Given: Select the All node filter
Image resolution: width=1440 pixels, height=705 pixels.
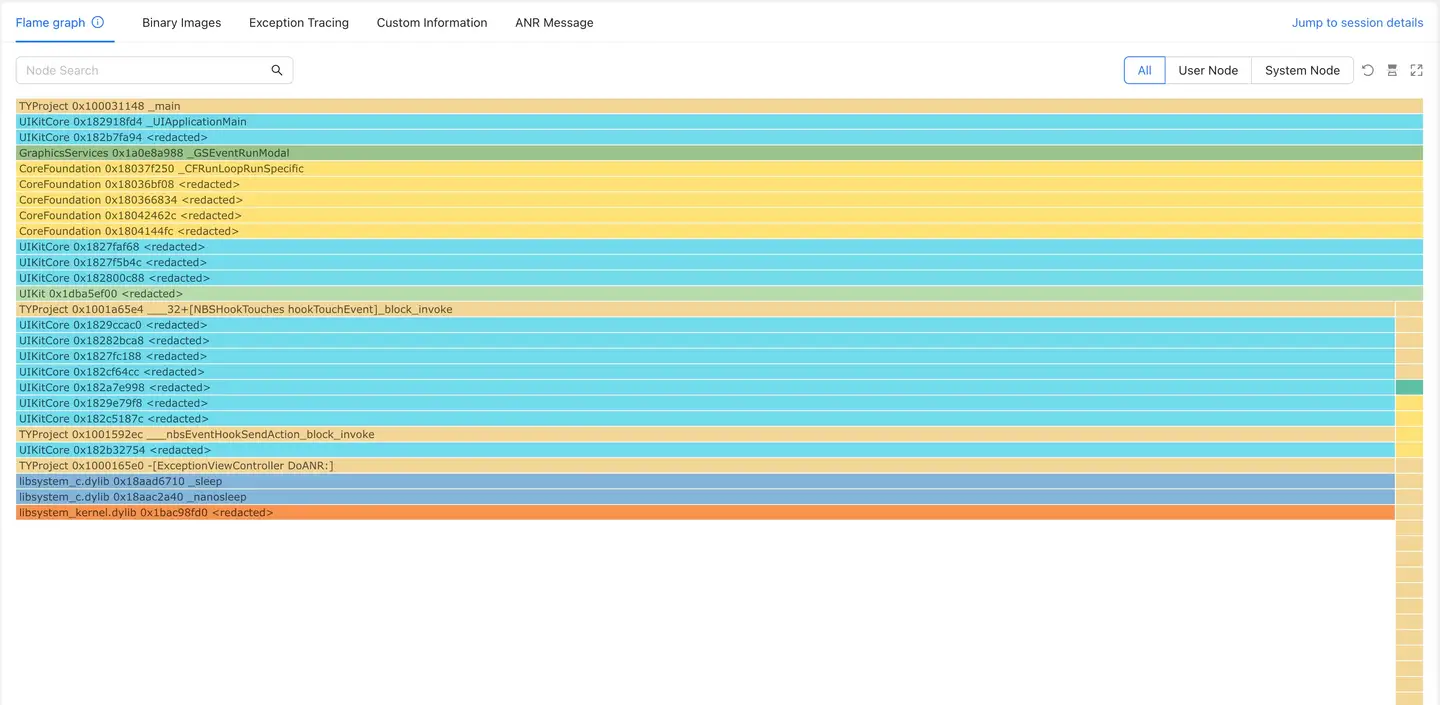Looking at the screenshot, I should tap(1144, 70).
